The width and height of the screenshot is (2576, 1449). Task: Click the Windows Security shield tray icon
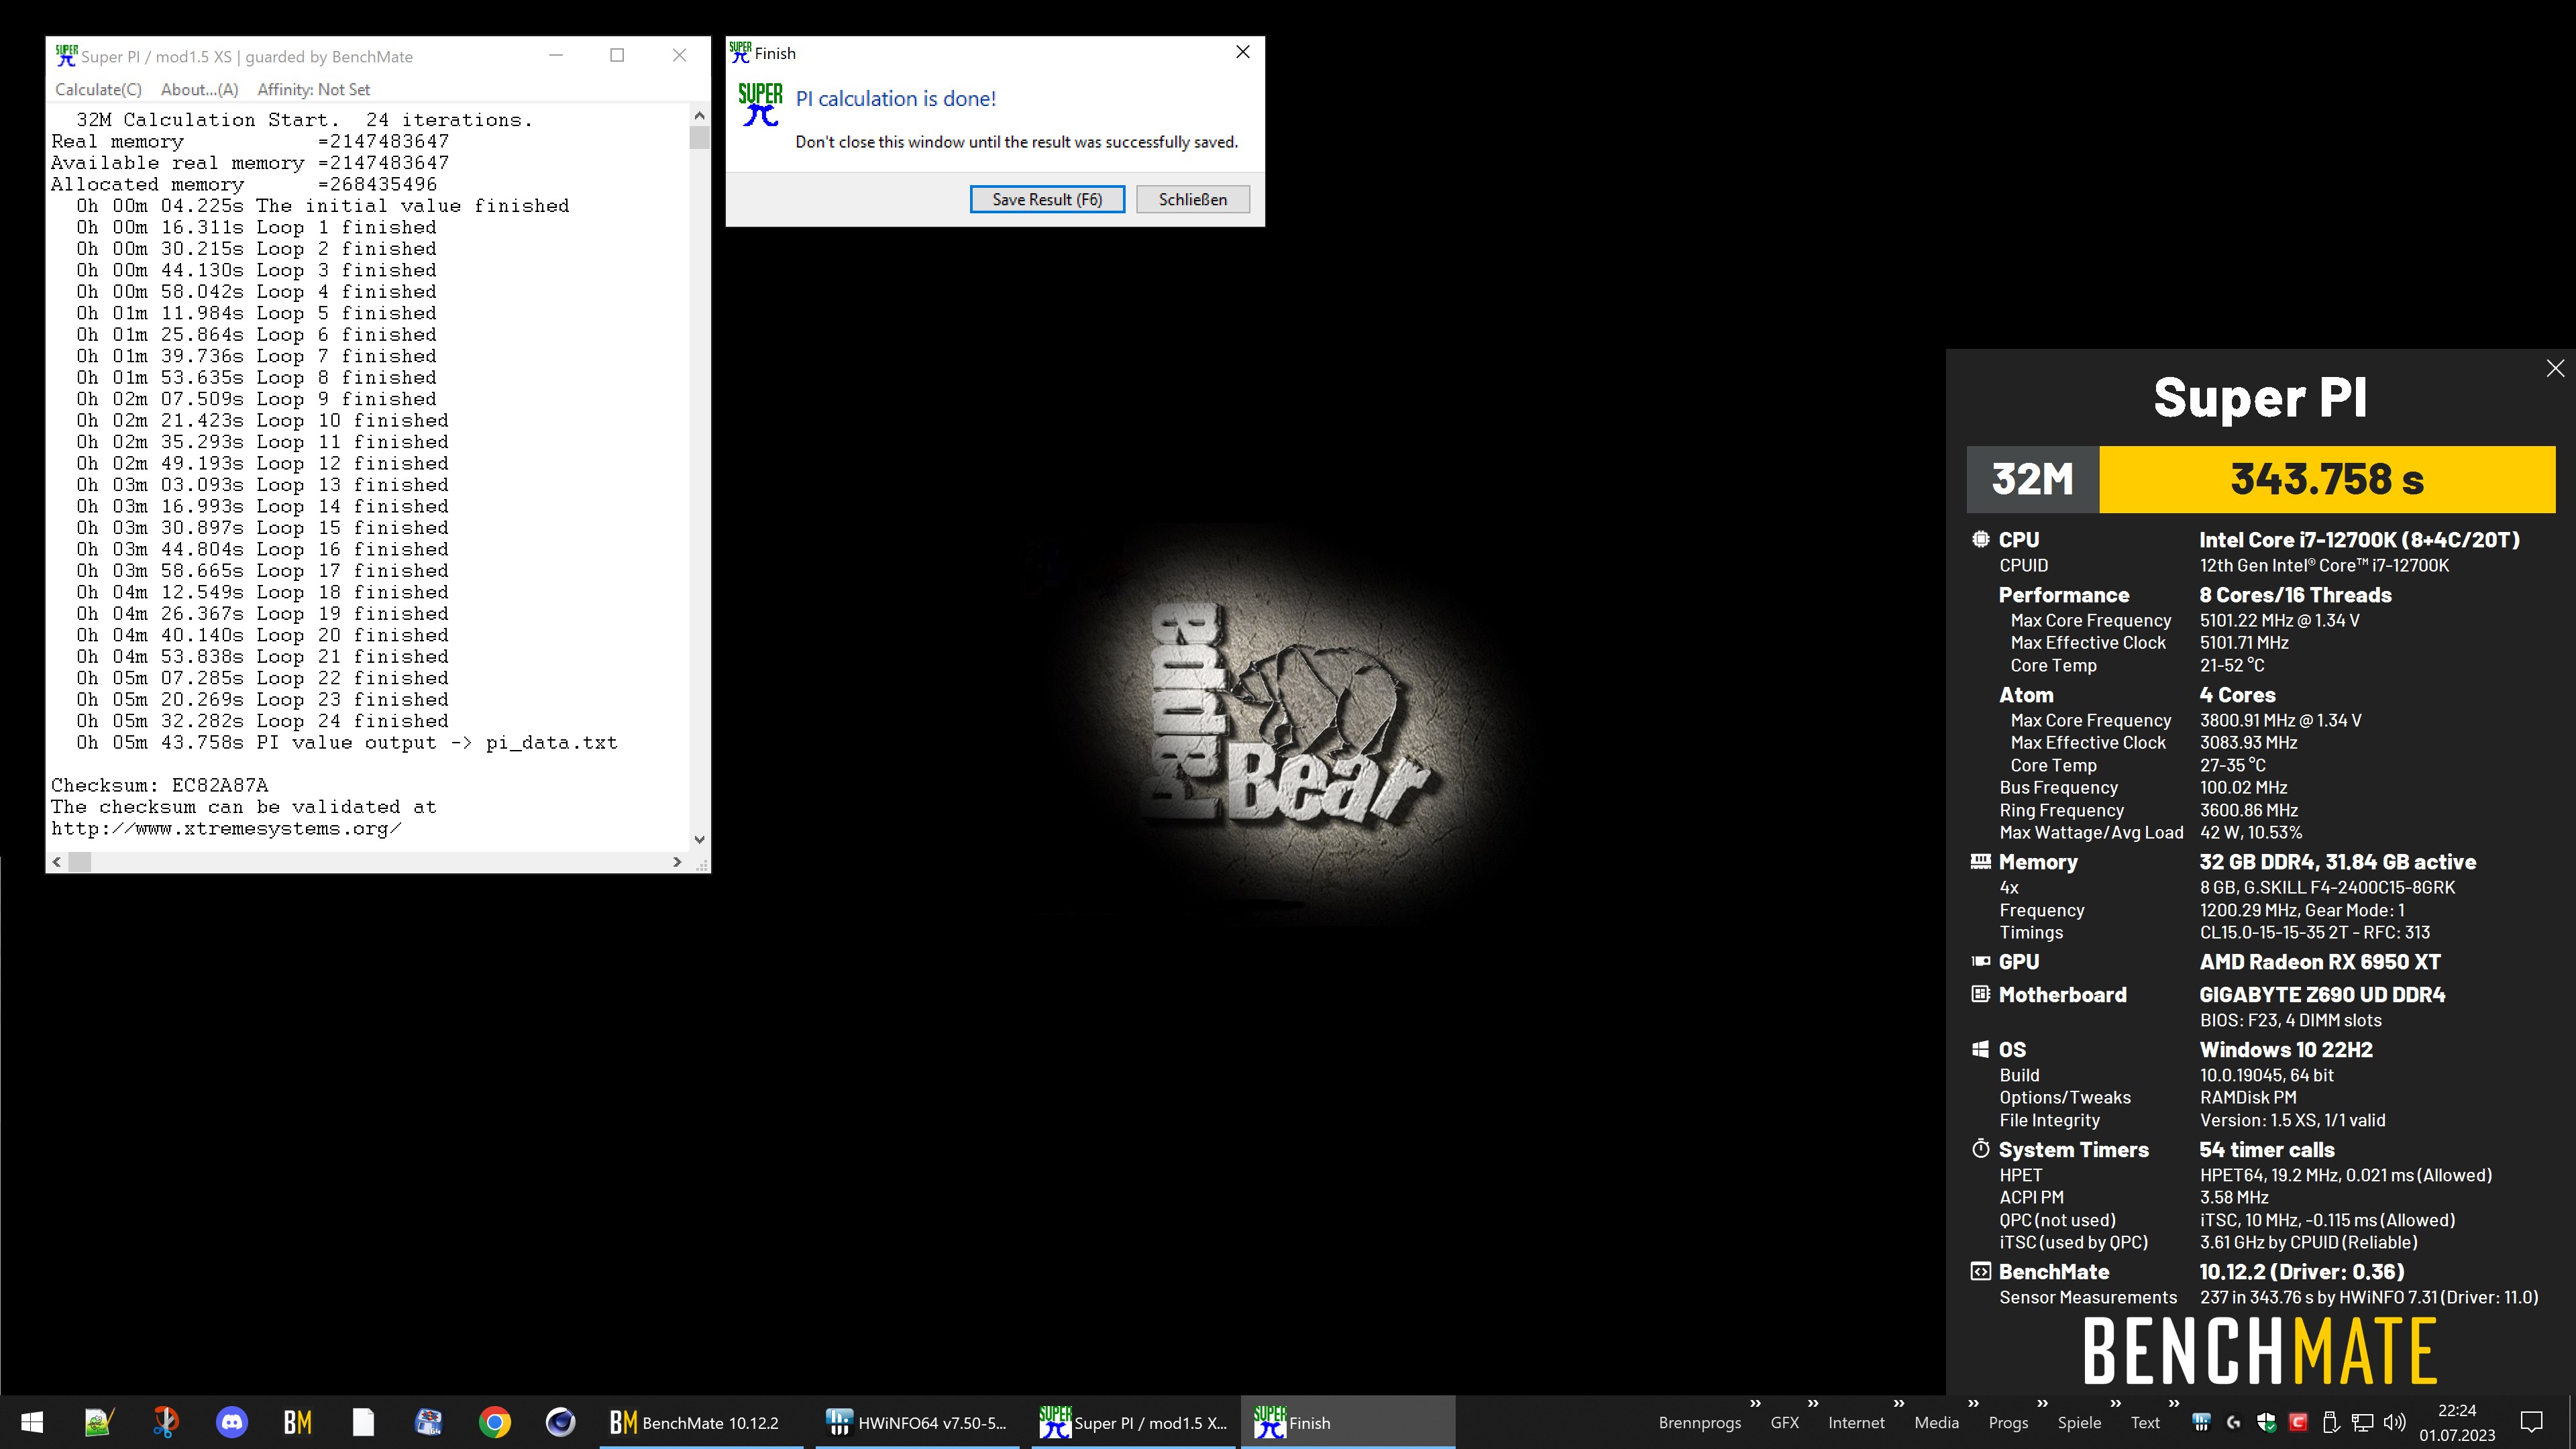[2266, 1422]
